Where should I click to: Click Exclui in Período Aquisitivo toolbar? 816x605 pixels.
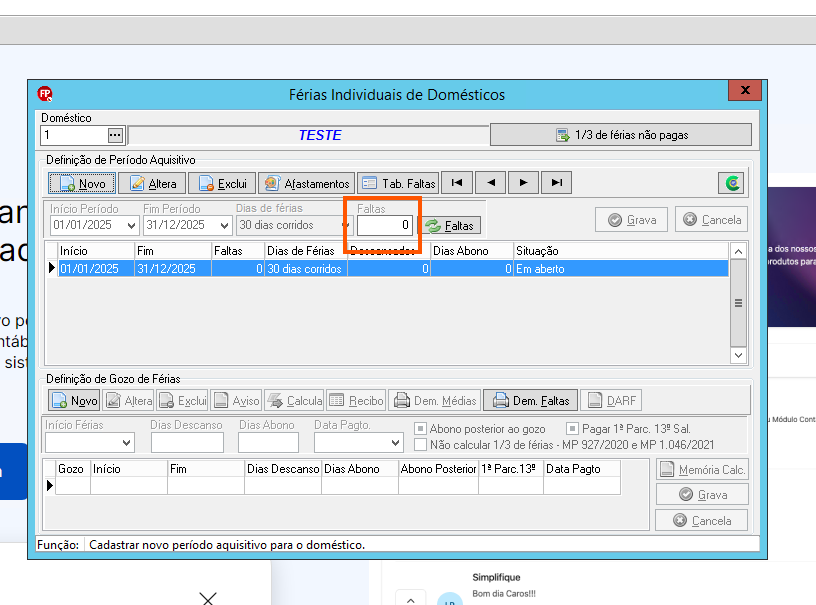pyautogui.click(x=222, y=183)
